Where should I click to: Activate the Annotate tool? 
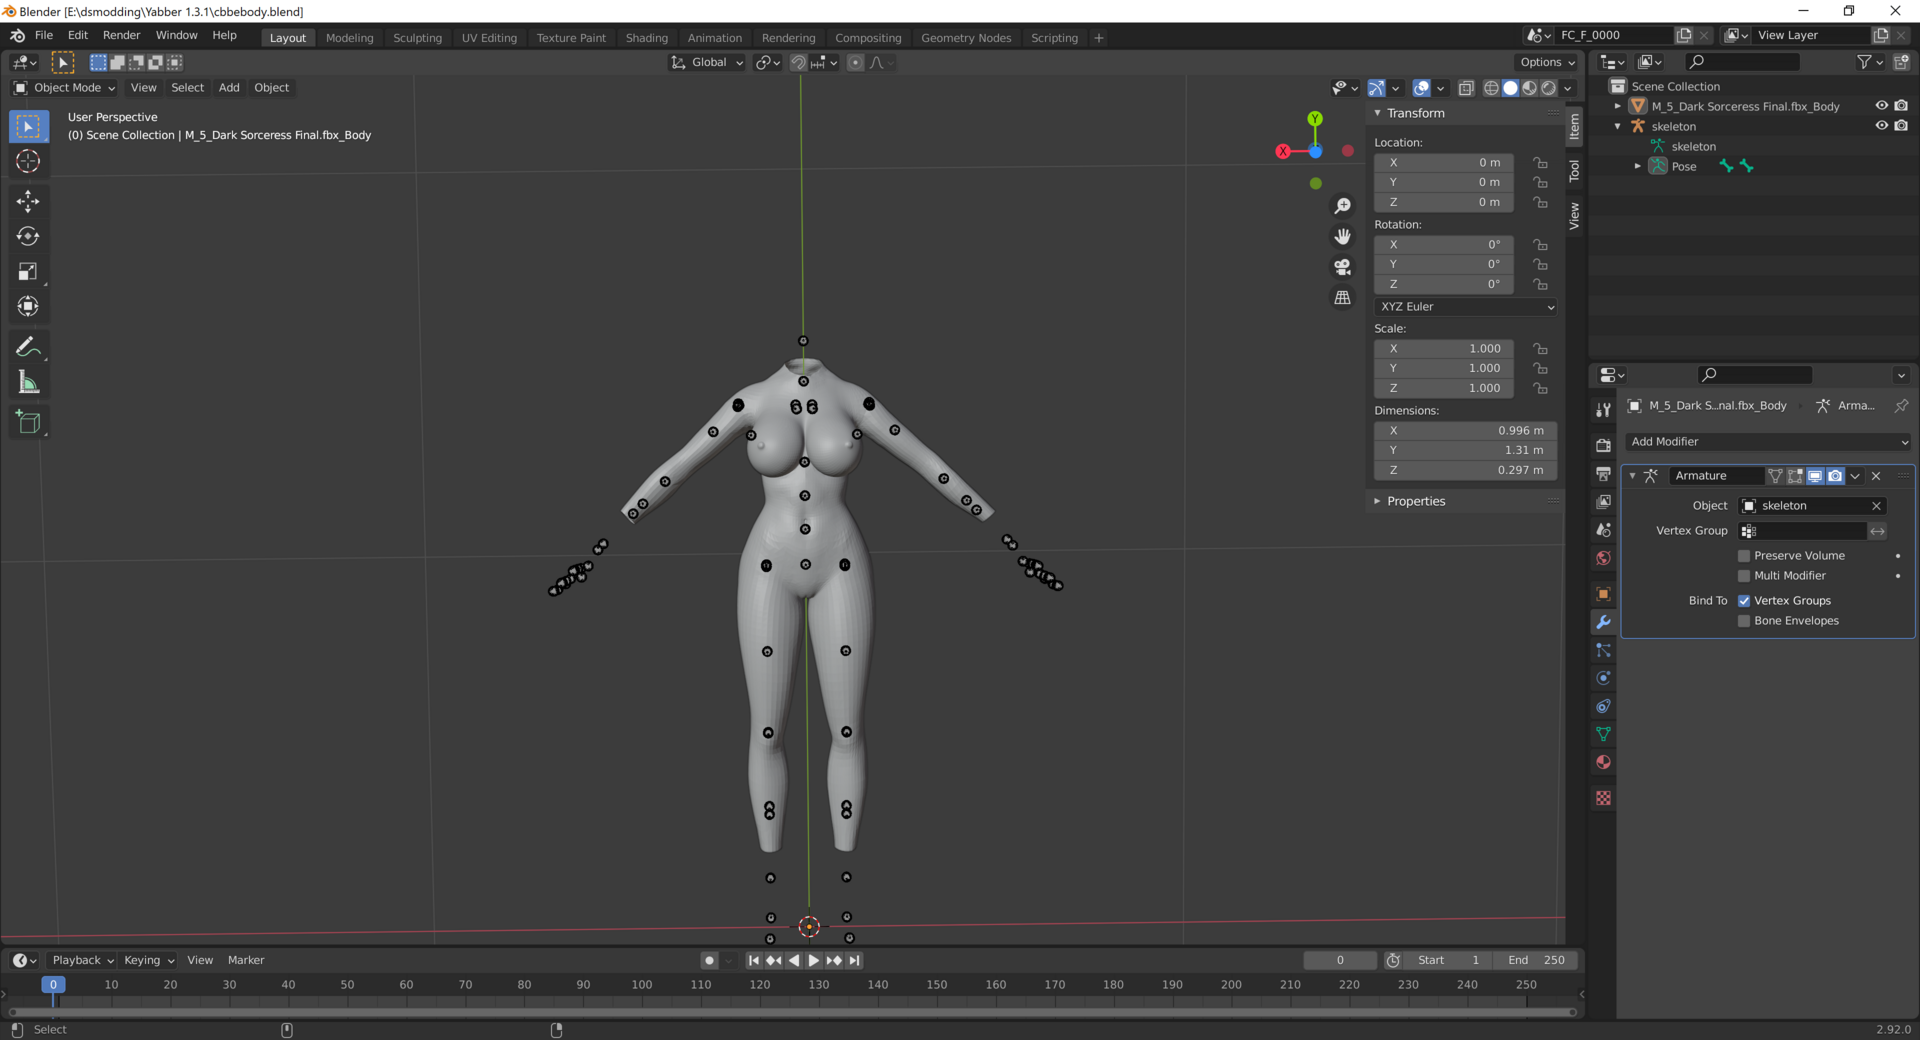[x=28, y=347]
